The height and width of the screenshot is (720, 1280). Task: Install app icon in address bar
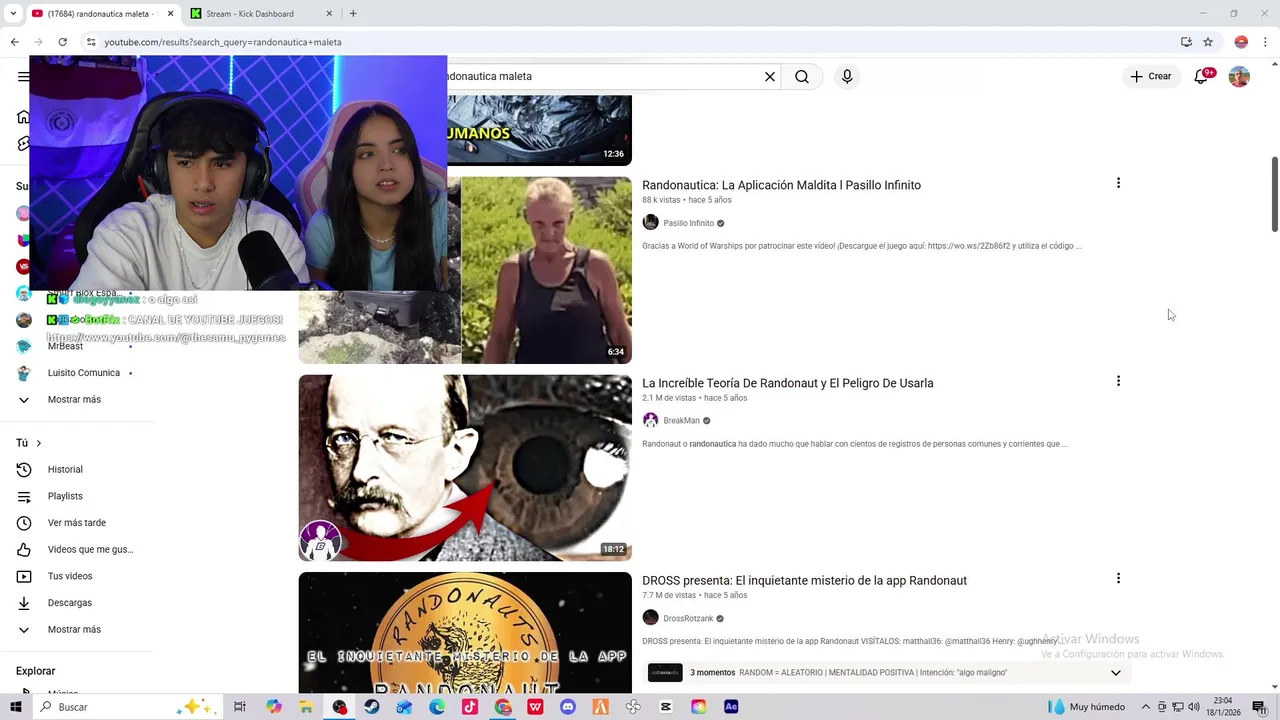(x=1186, y=42)
